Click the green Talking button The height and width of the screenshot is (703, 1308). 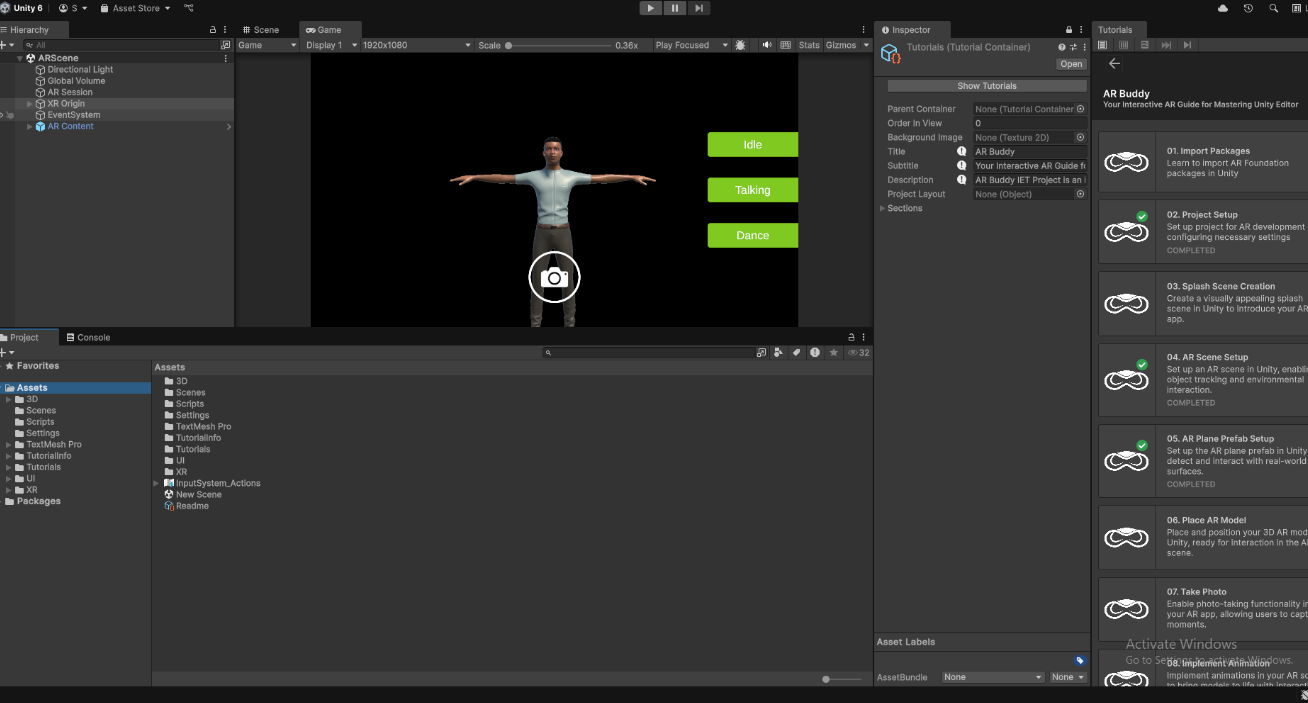tap(753, 190)
